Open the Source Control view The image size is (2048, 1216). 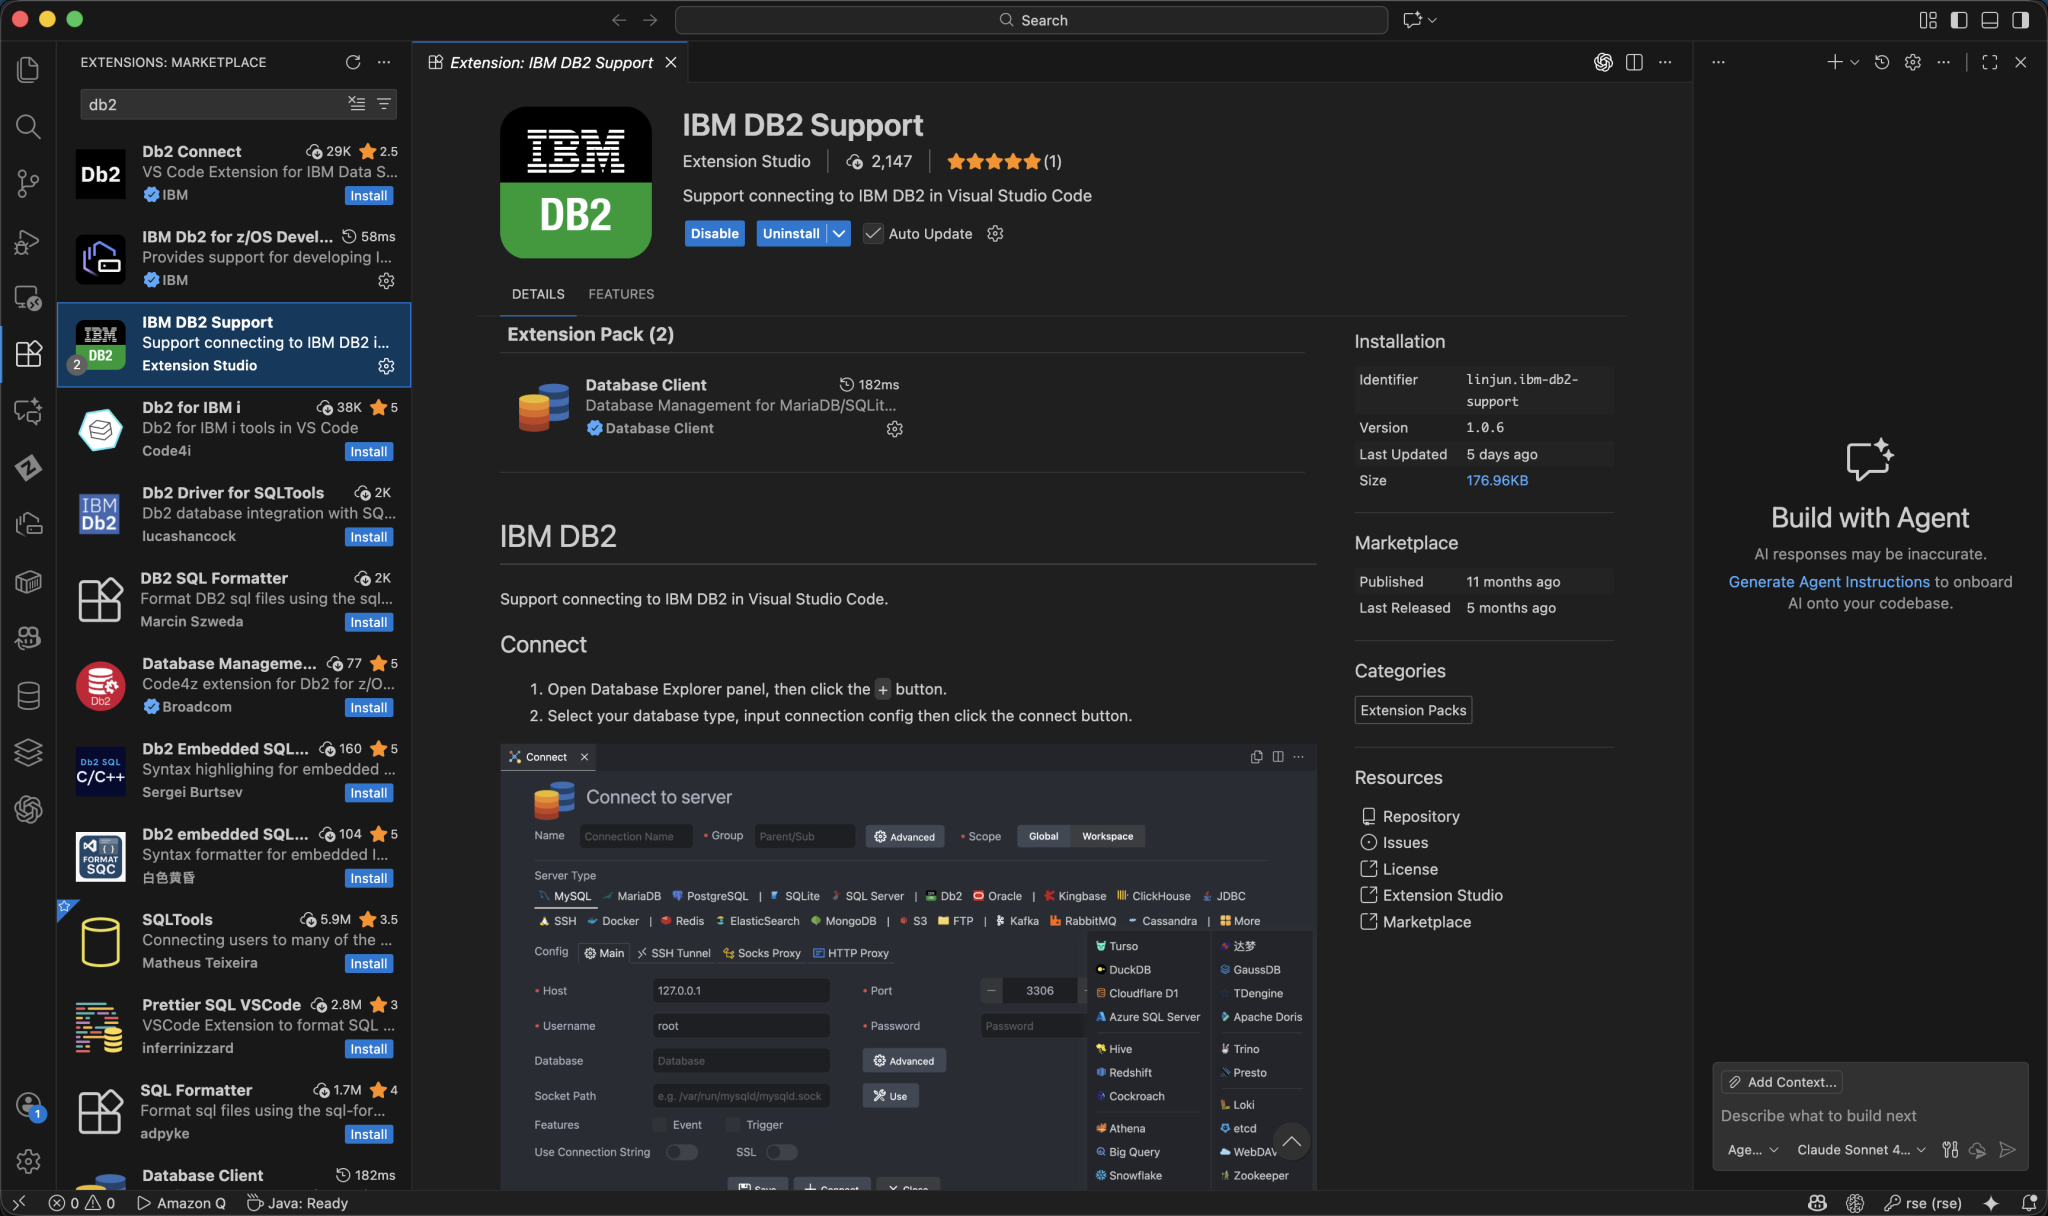point(27,183)
